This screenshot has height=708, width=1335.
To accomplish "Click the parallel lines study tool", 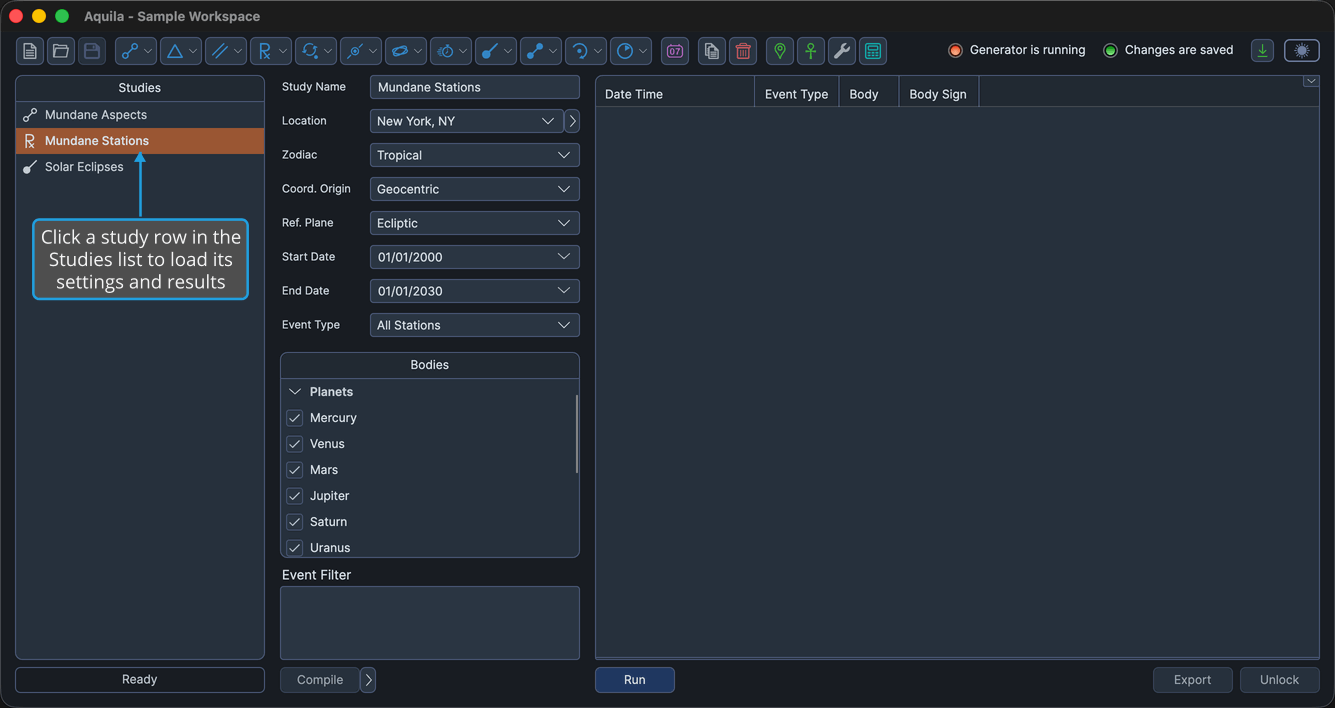I will coord(226,51).
